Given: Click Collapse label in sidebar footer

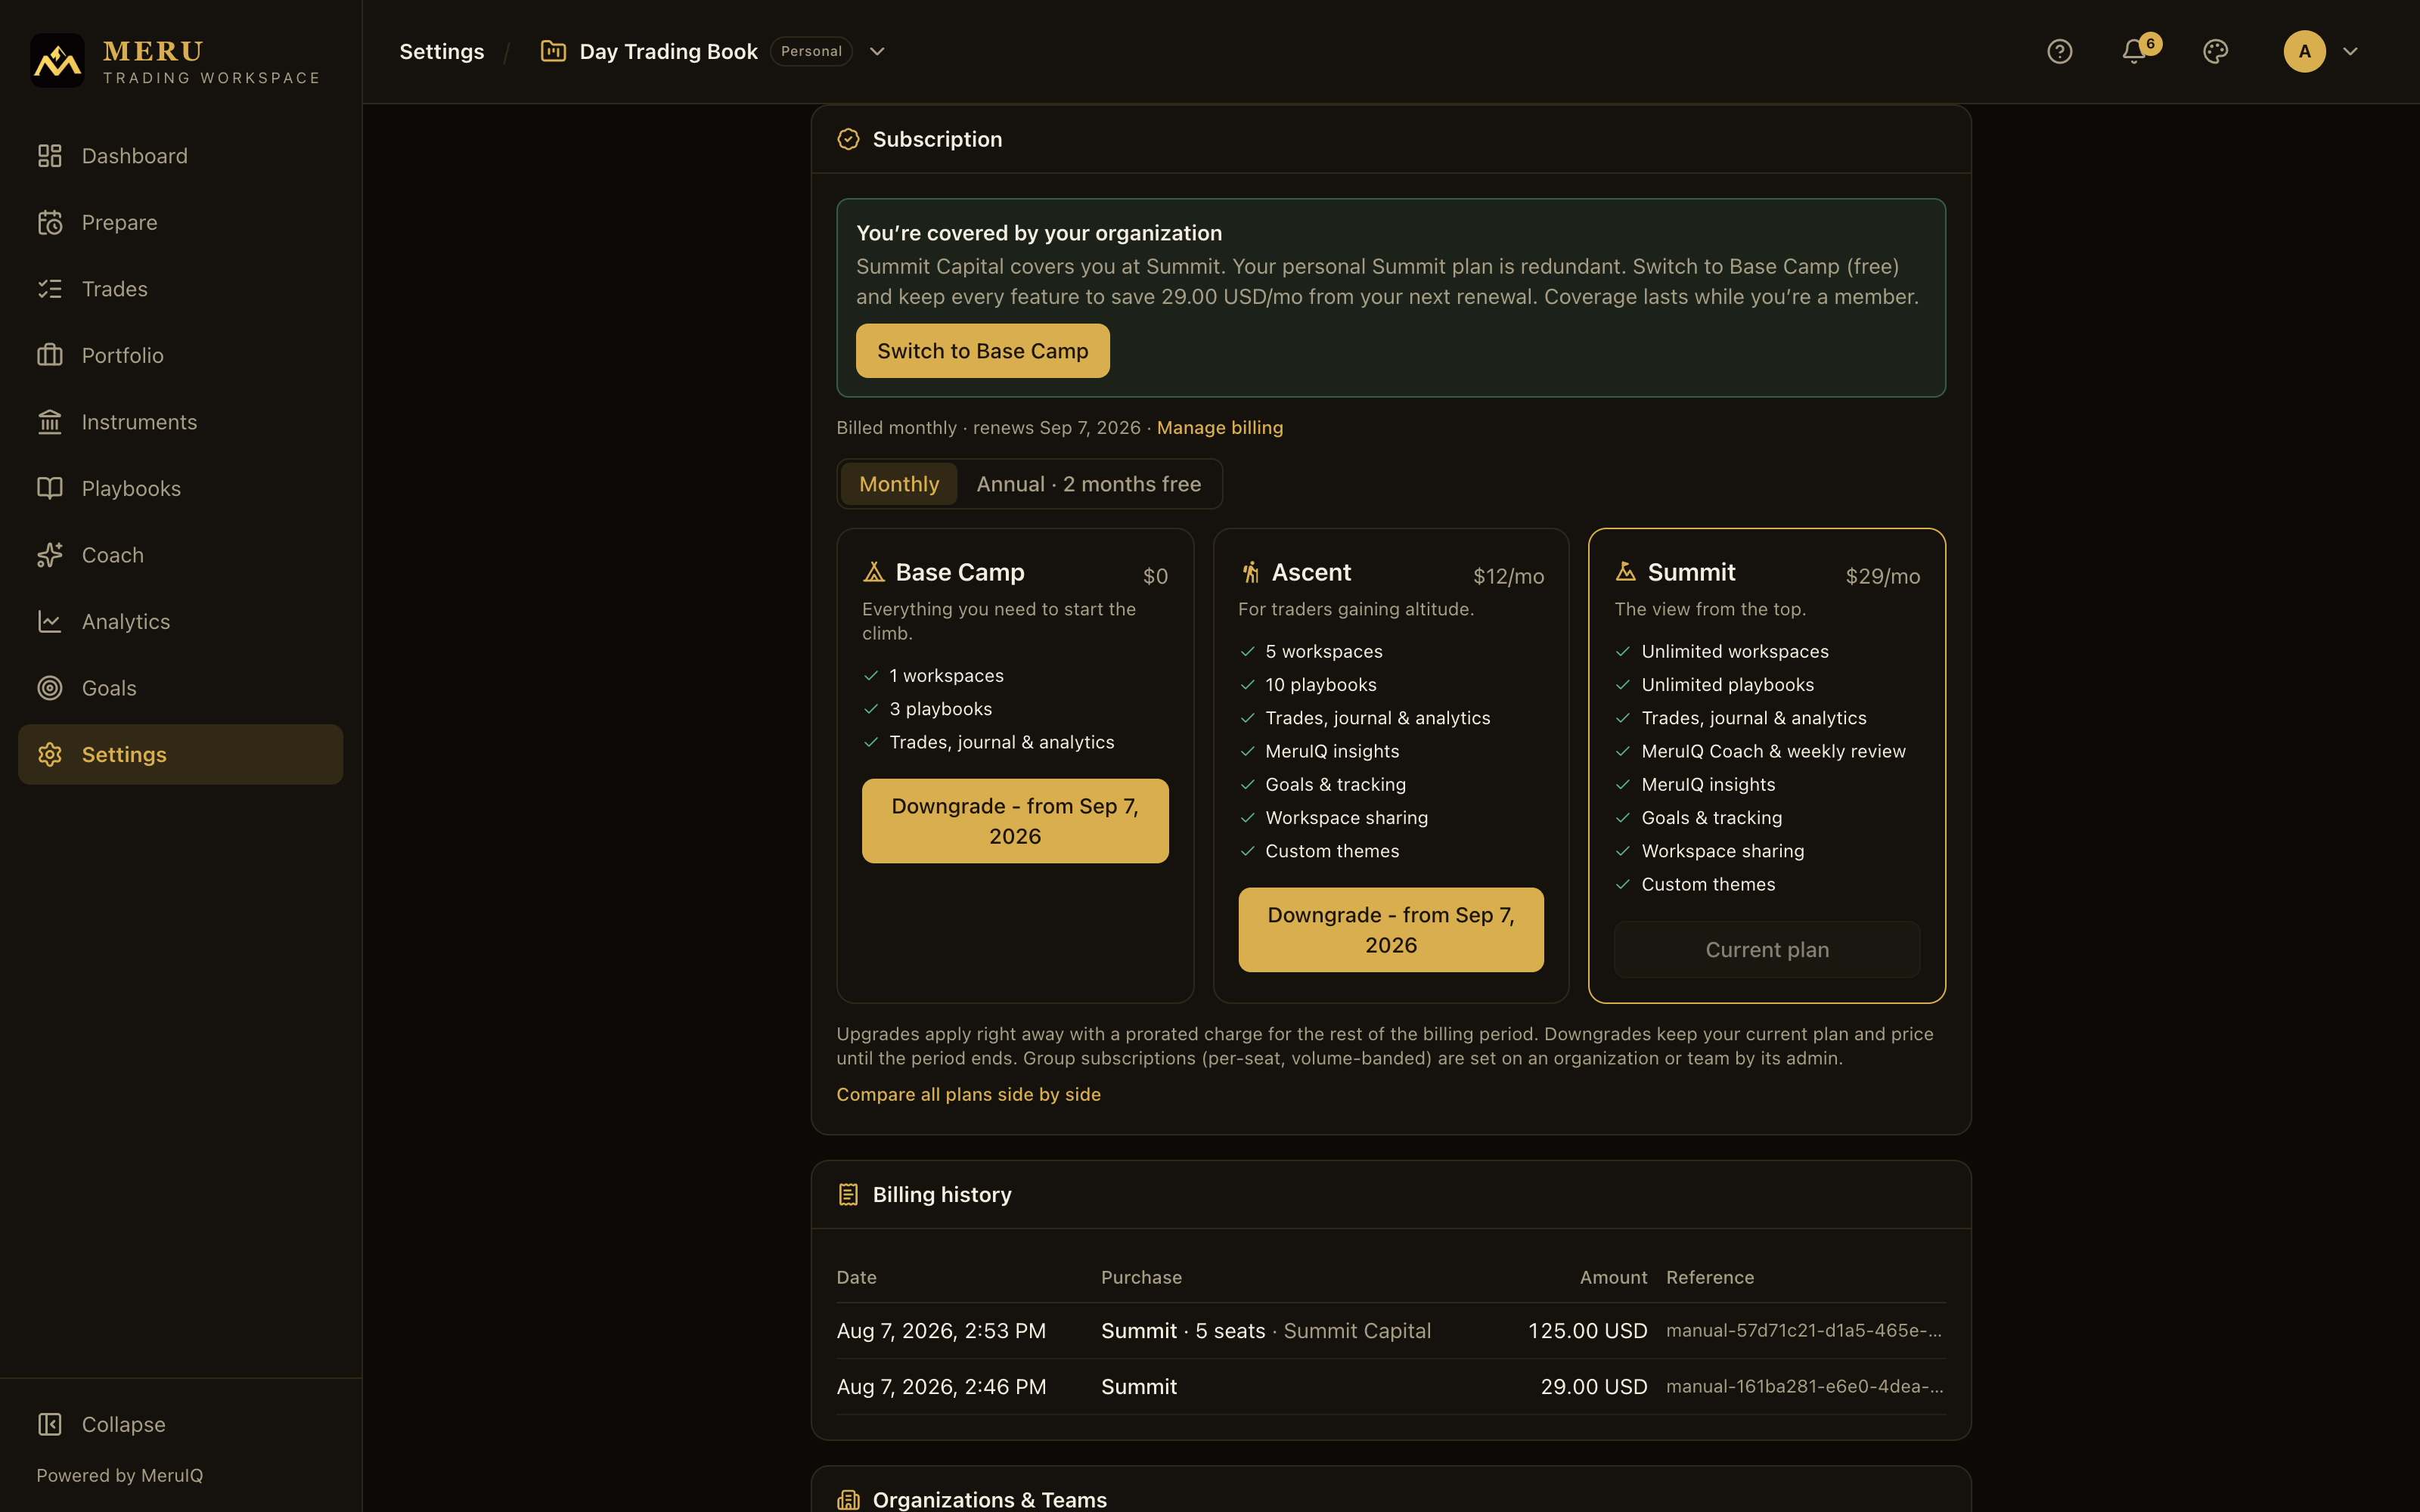Looking at the screenshot, I should (x=123, y=1424).
